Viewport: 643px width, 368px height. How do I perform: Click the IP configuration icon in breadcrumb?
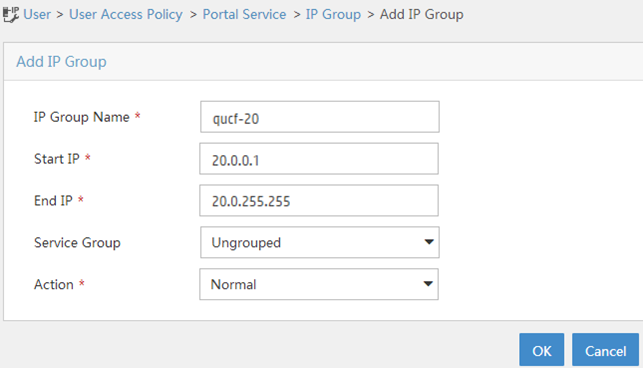pos(11,14)
